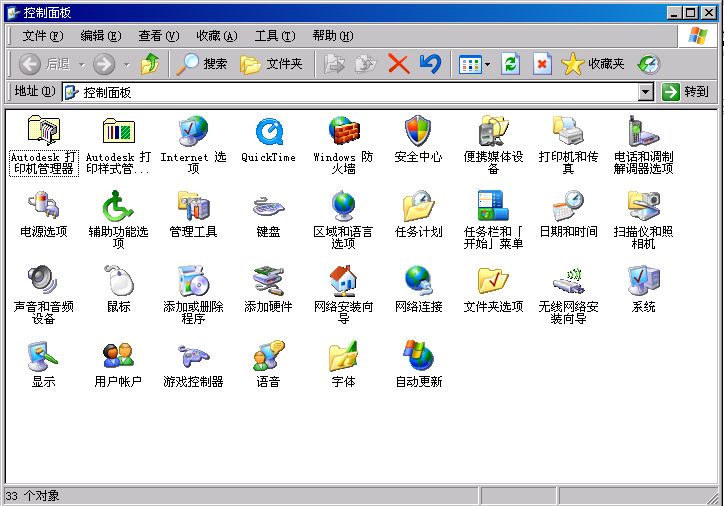The width and height of the screenshot is (724, 506).
Task: Click the blue undo arrow
Action: click(x=430, y=64)
